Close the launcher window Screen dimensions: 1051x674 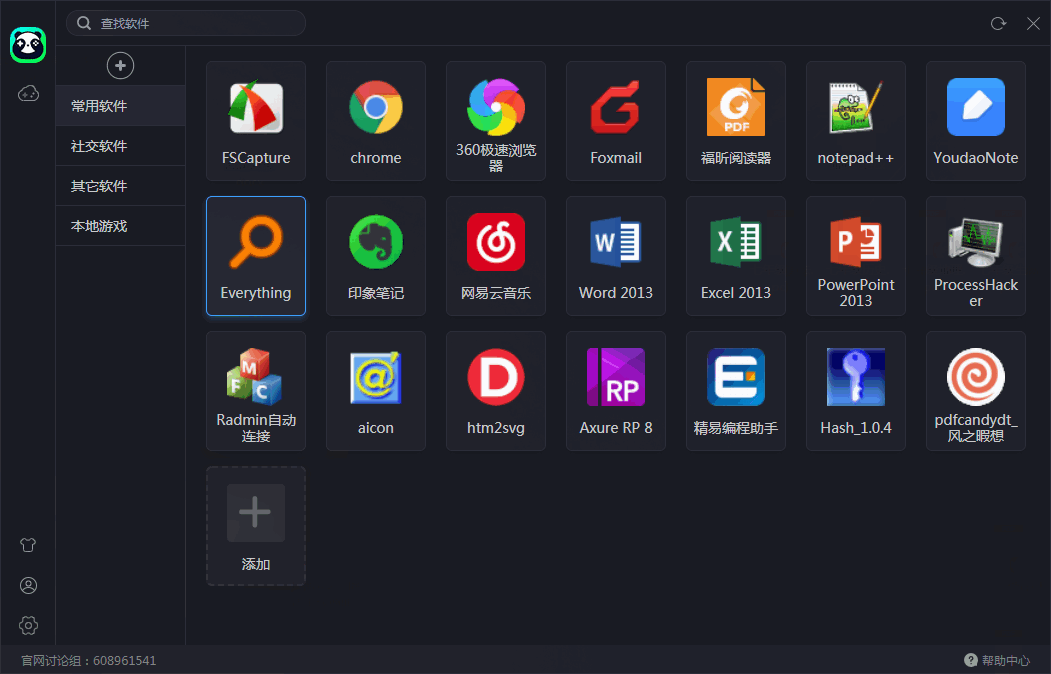(x=1033, y=23)
